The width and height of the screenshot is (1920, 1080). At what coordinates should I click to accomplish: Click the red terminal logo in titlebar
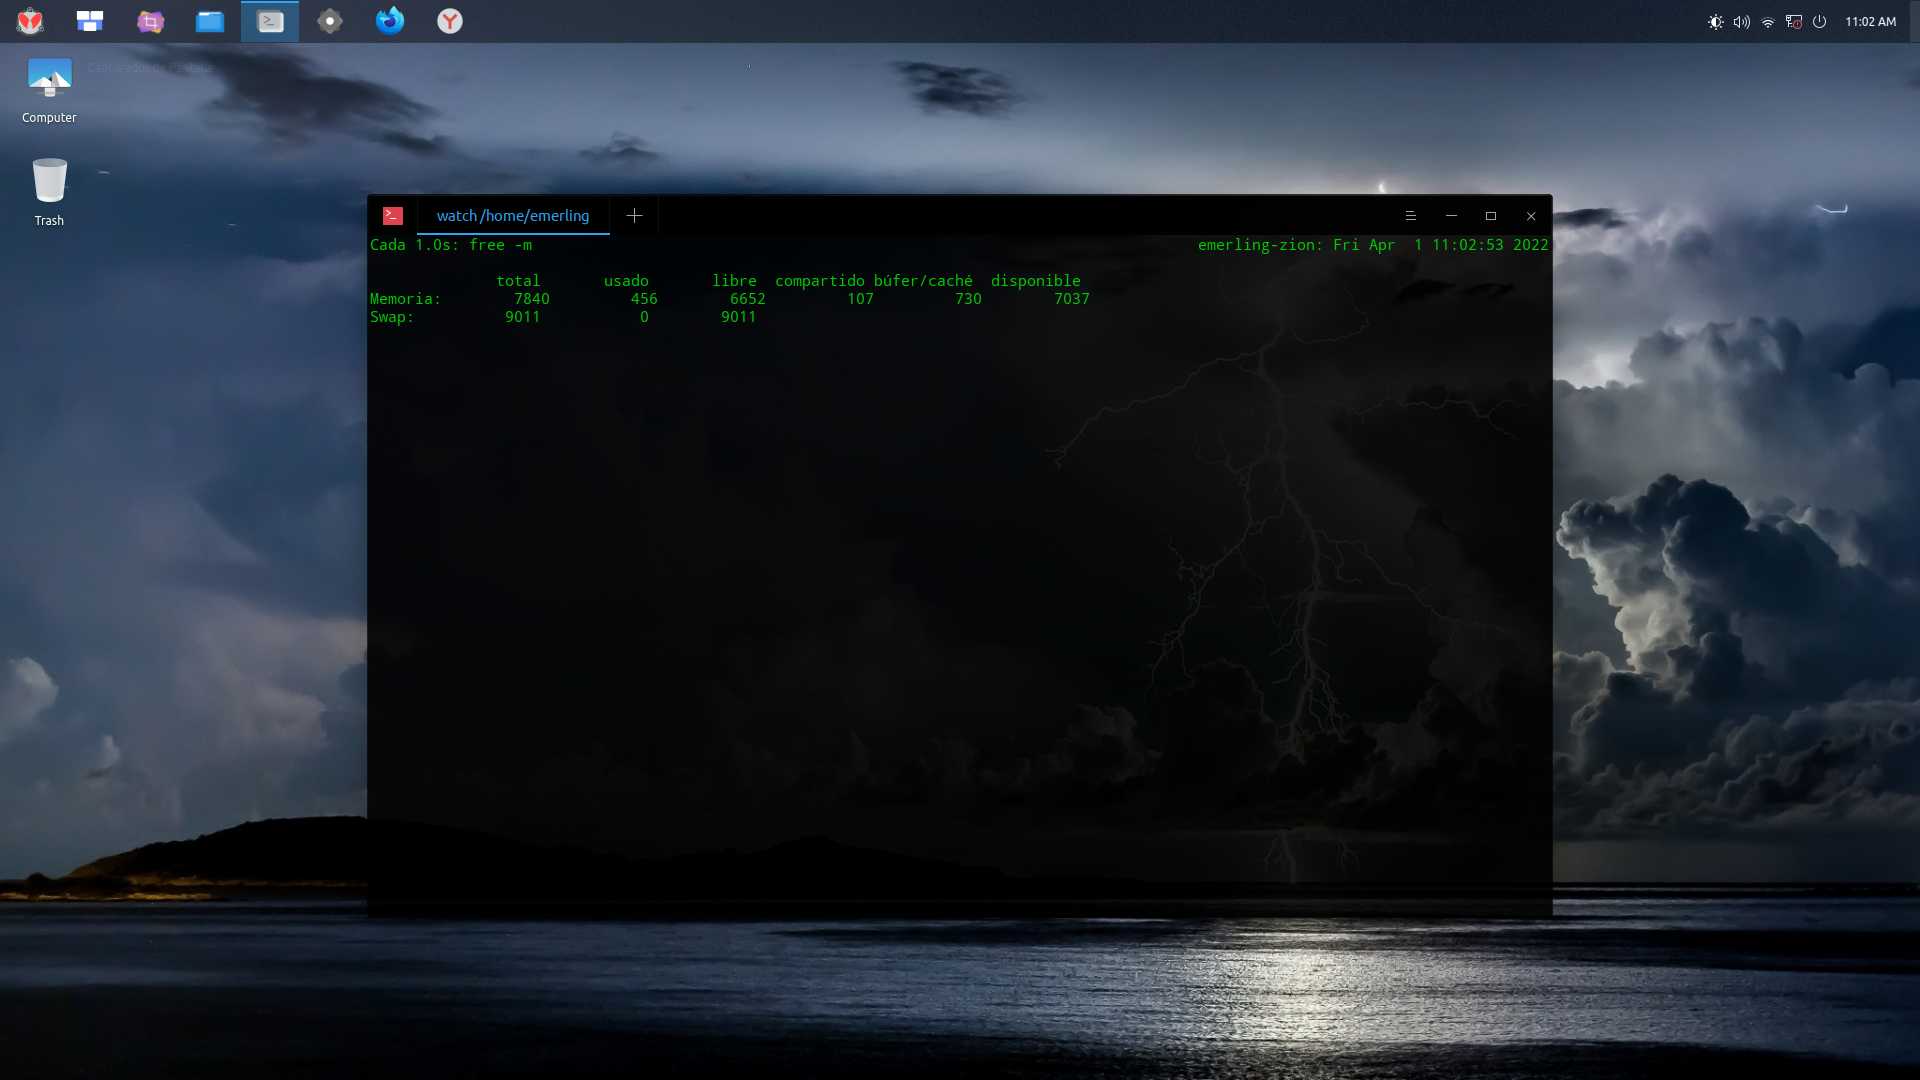393,216
